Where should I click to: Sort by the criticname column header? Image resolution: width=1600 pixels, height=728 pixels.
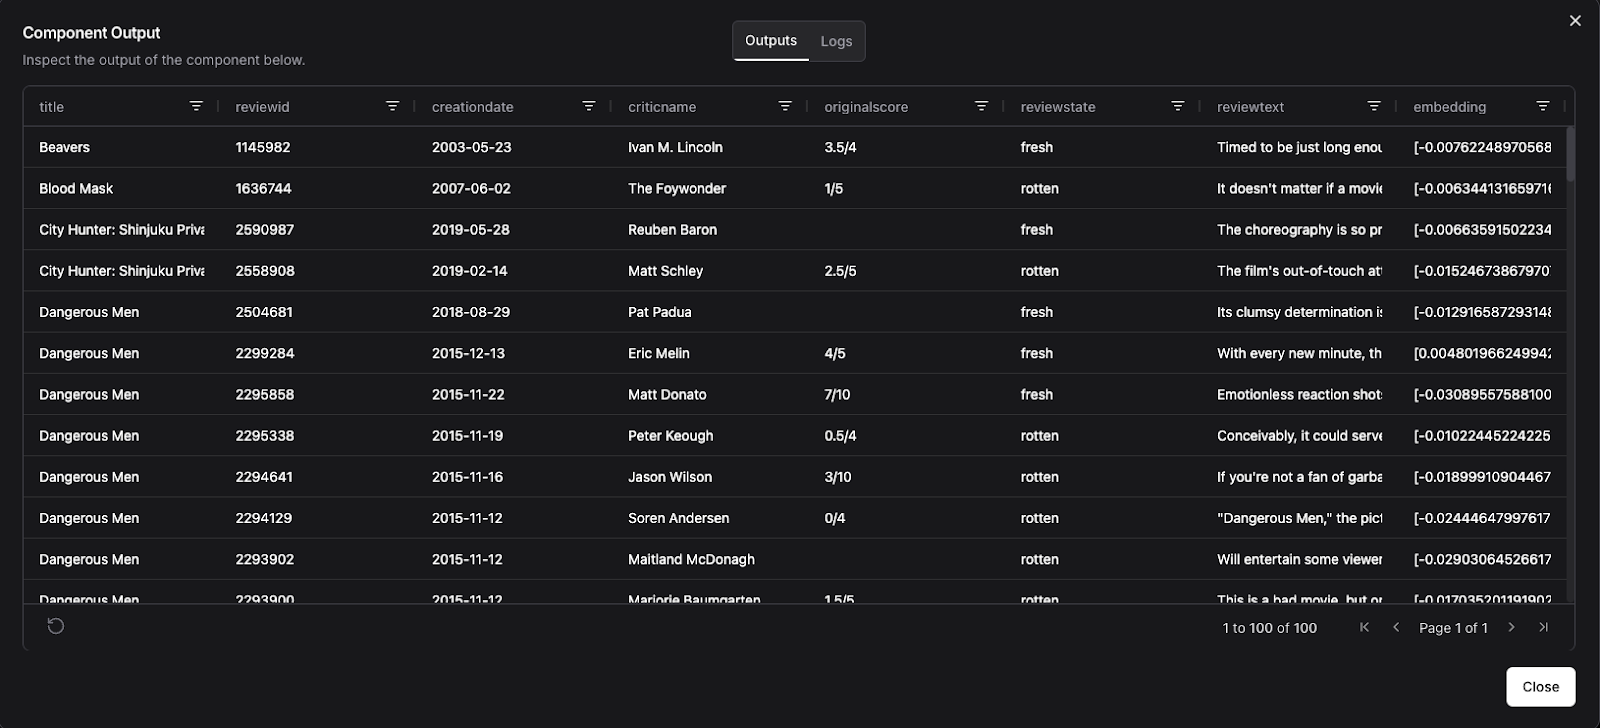[x=662, y=107]
